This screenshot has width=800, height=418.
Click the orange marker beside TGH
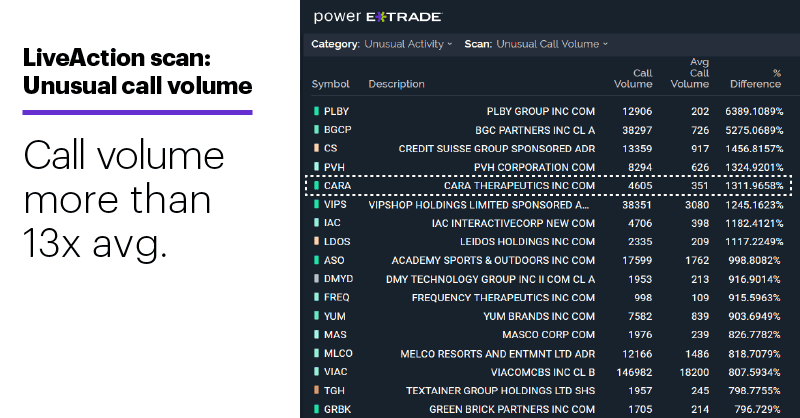tap(316, 390)
